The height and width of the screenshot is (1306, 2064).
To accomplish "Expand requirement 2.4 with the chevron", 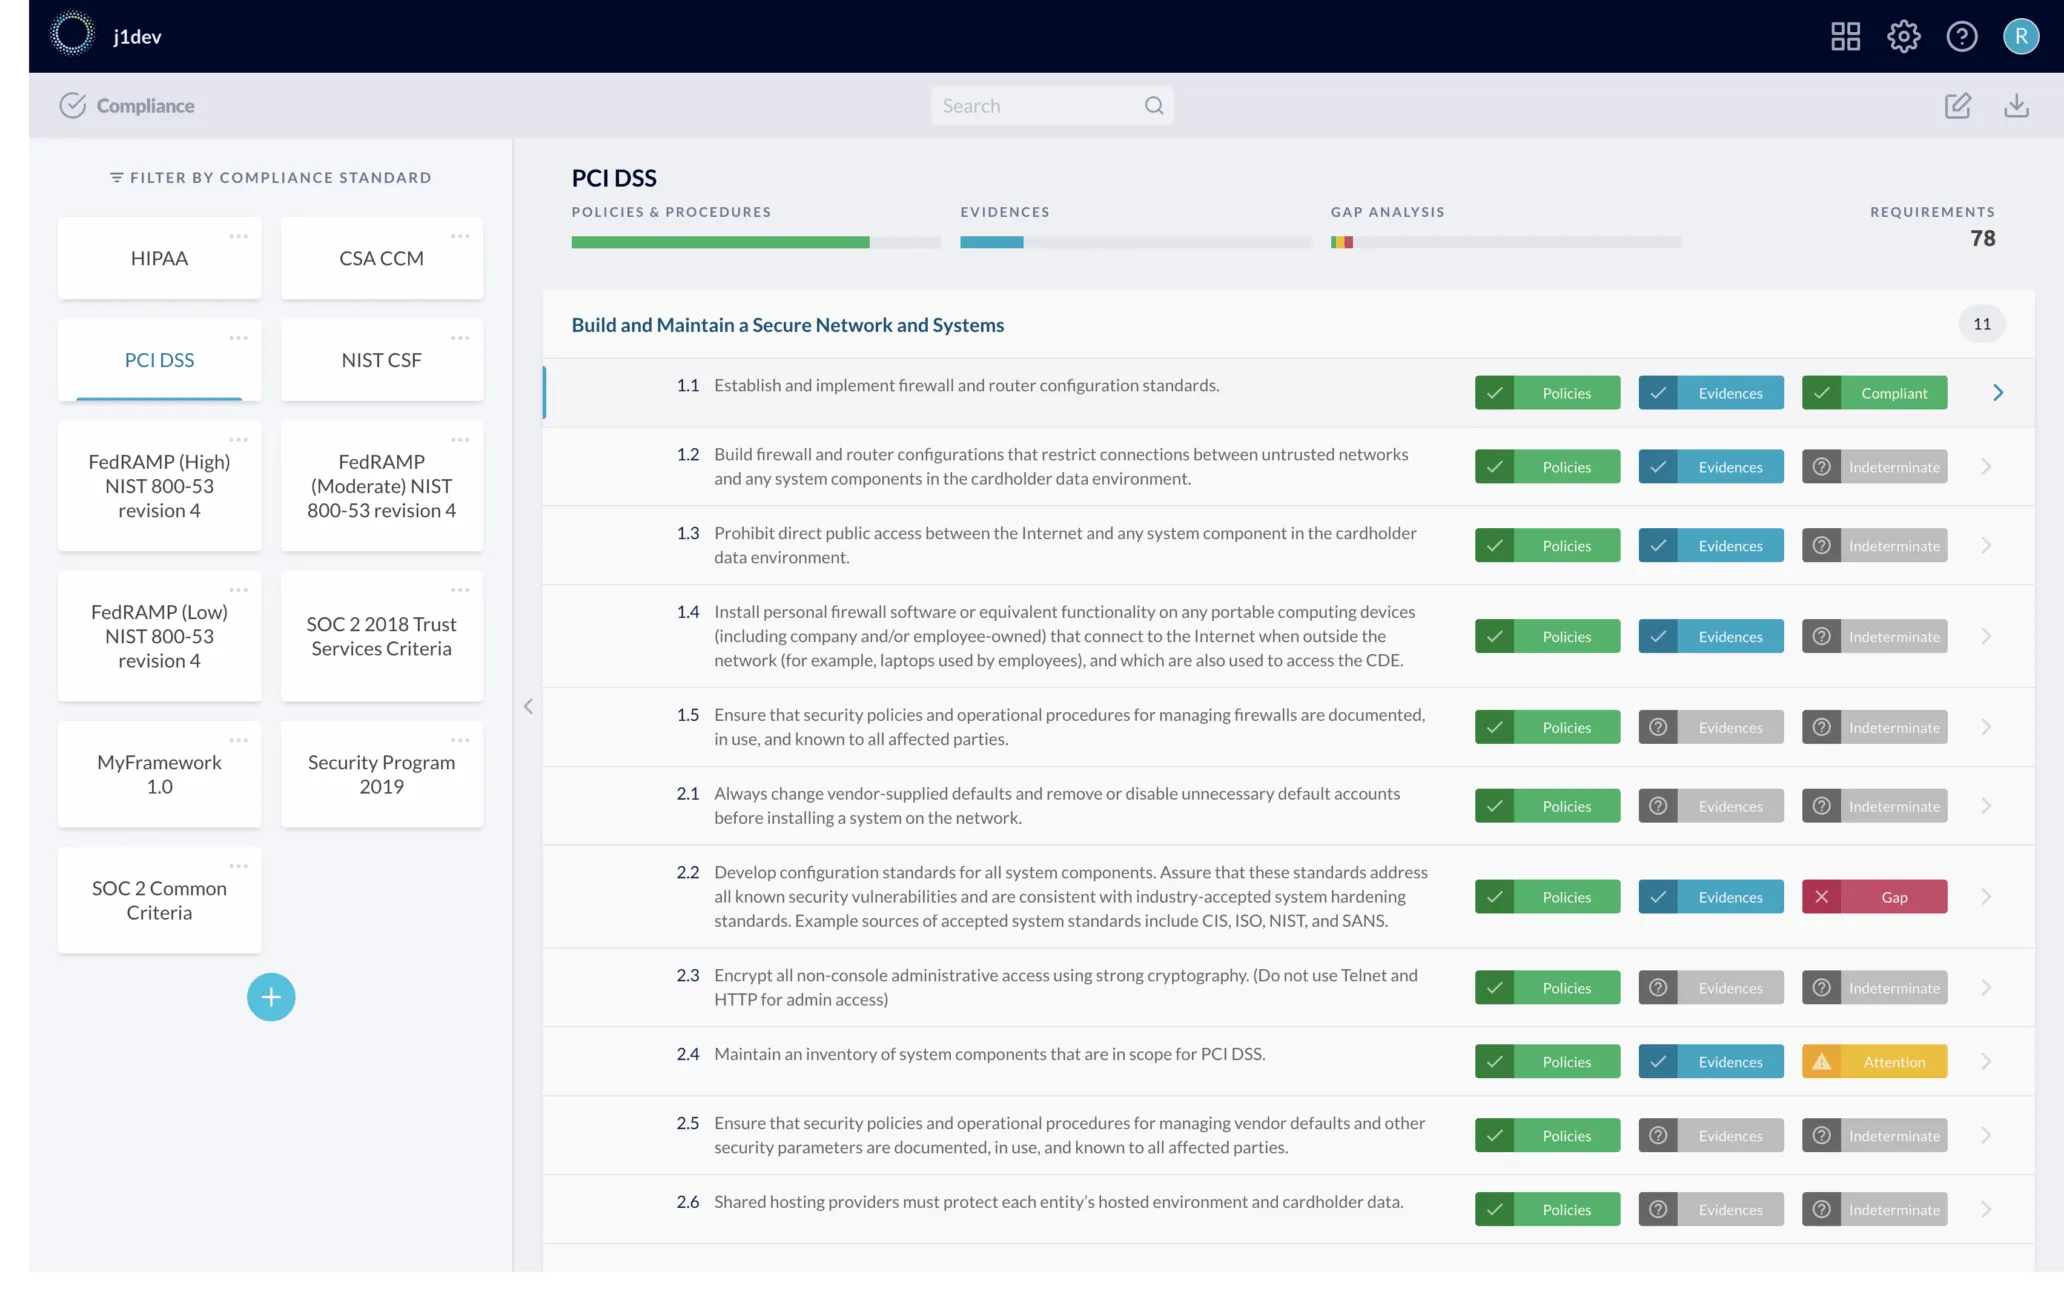I will point(1986,1061).
